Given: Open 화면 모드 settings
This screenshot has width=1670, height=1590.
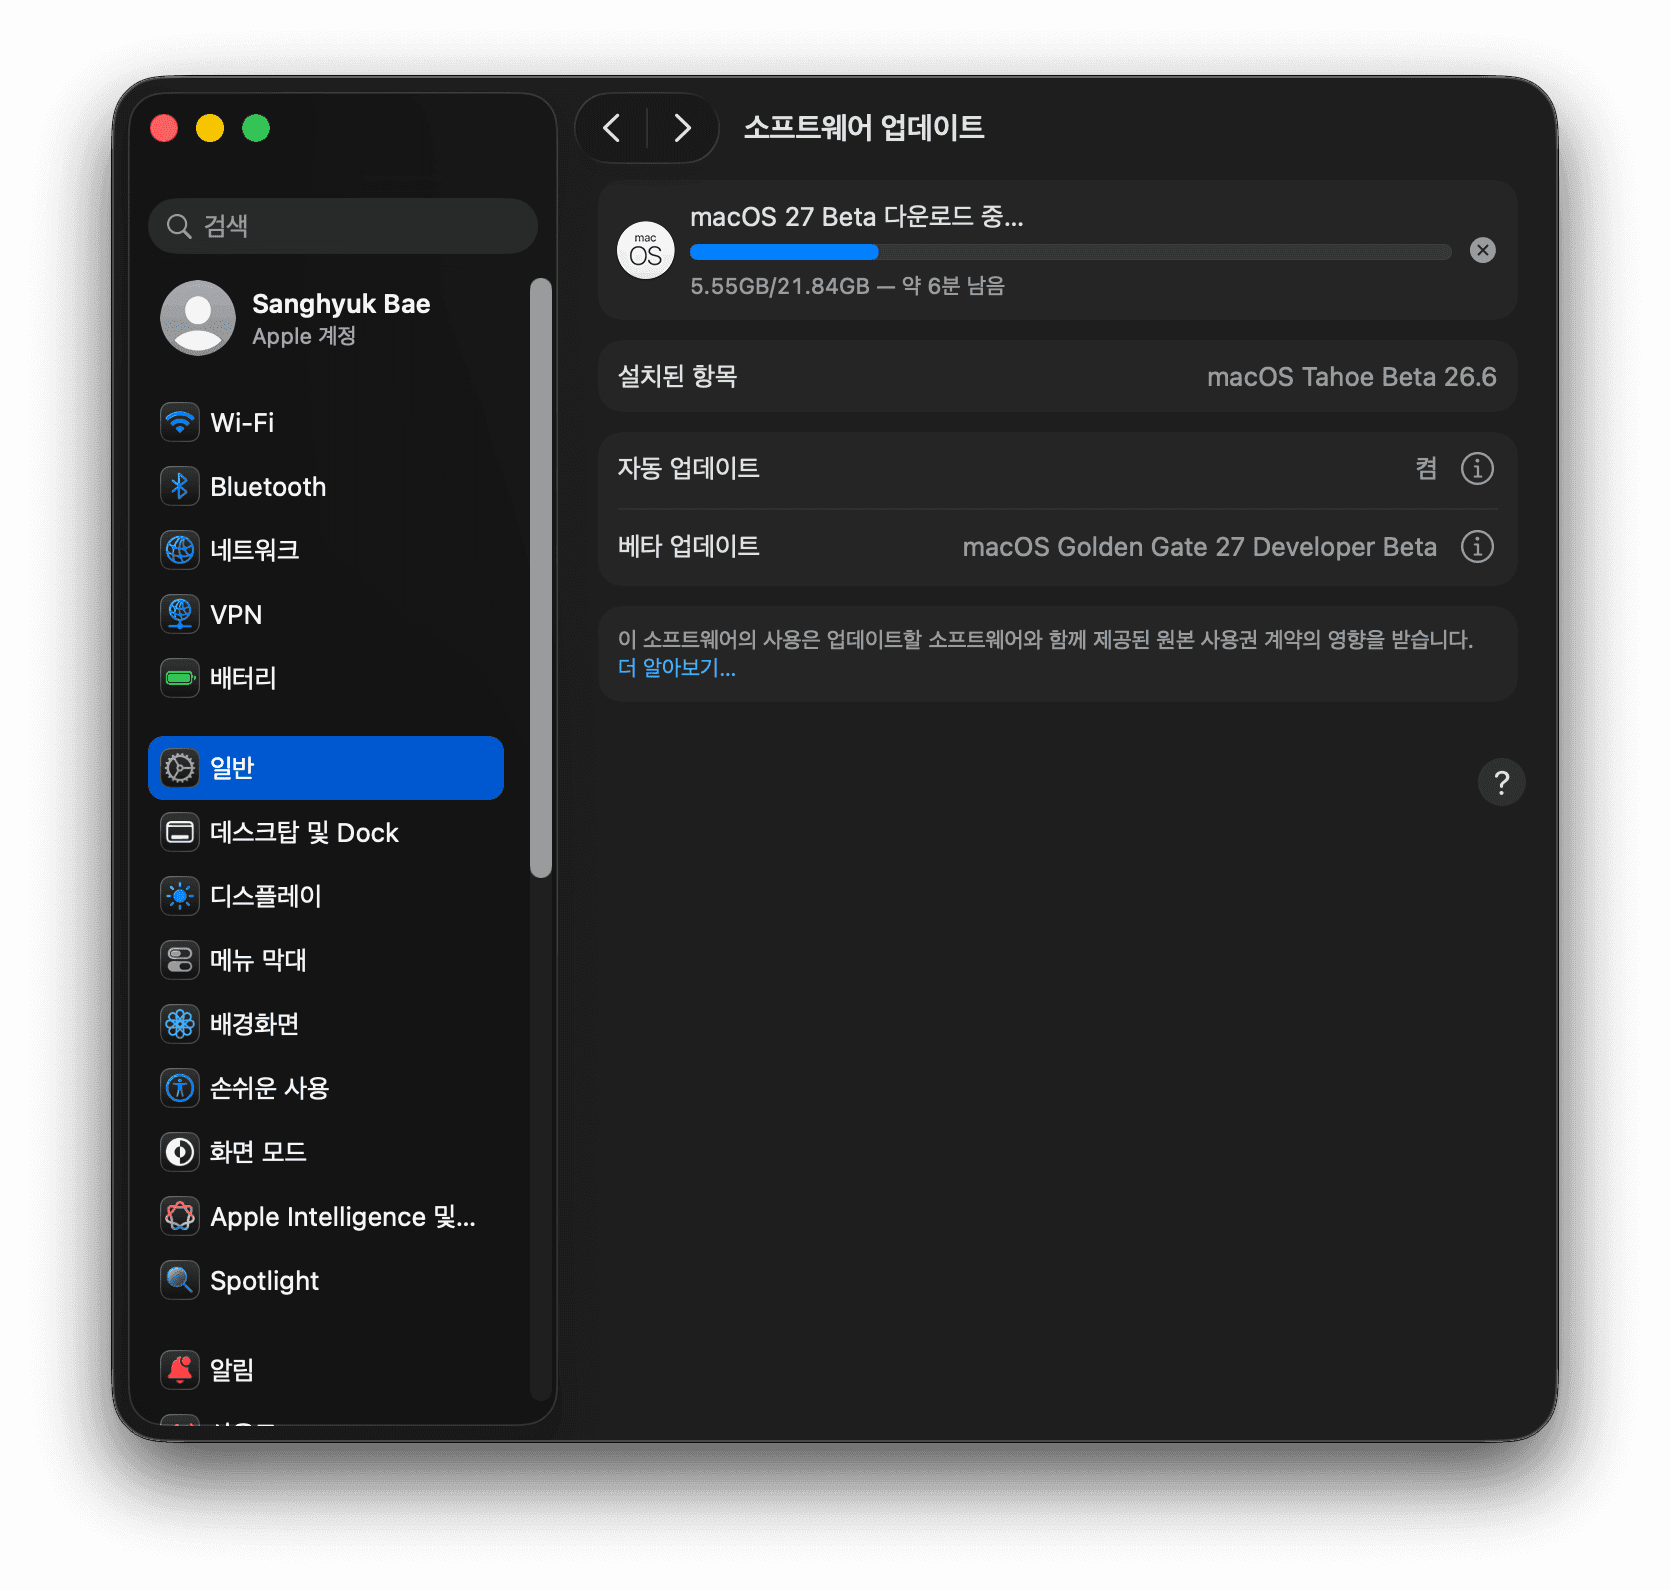Looking at the screenshot, I should [326, 1152].
